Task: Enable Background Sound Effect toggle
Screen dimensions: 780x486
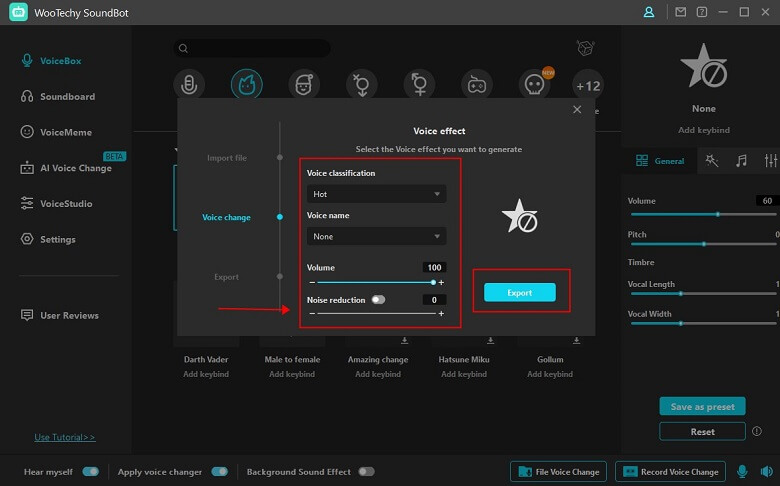Action: point(366,471)
